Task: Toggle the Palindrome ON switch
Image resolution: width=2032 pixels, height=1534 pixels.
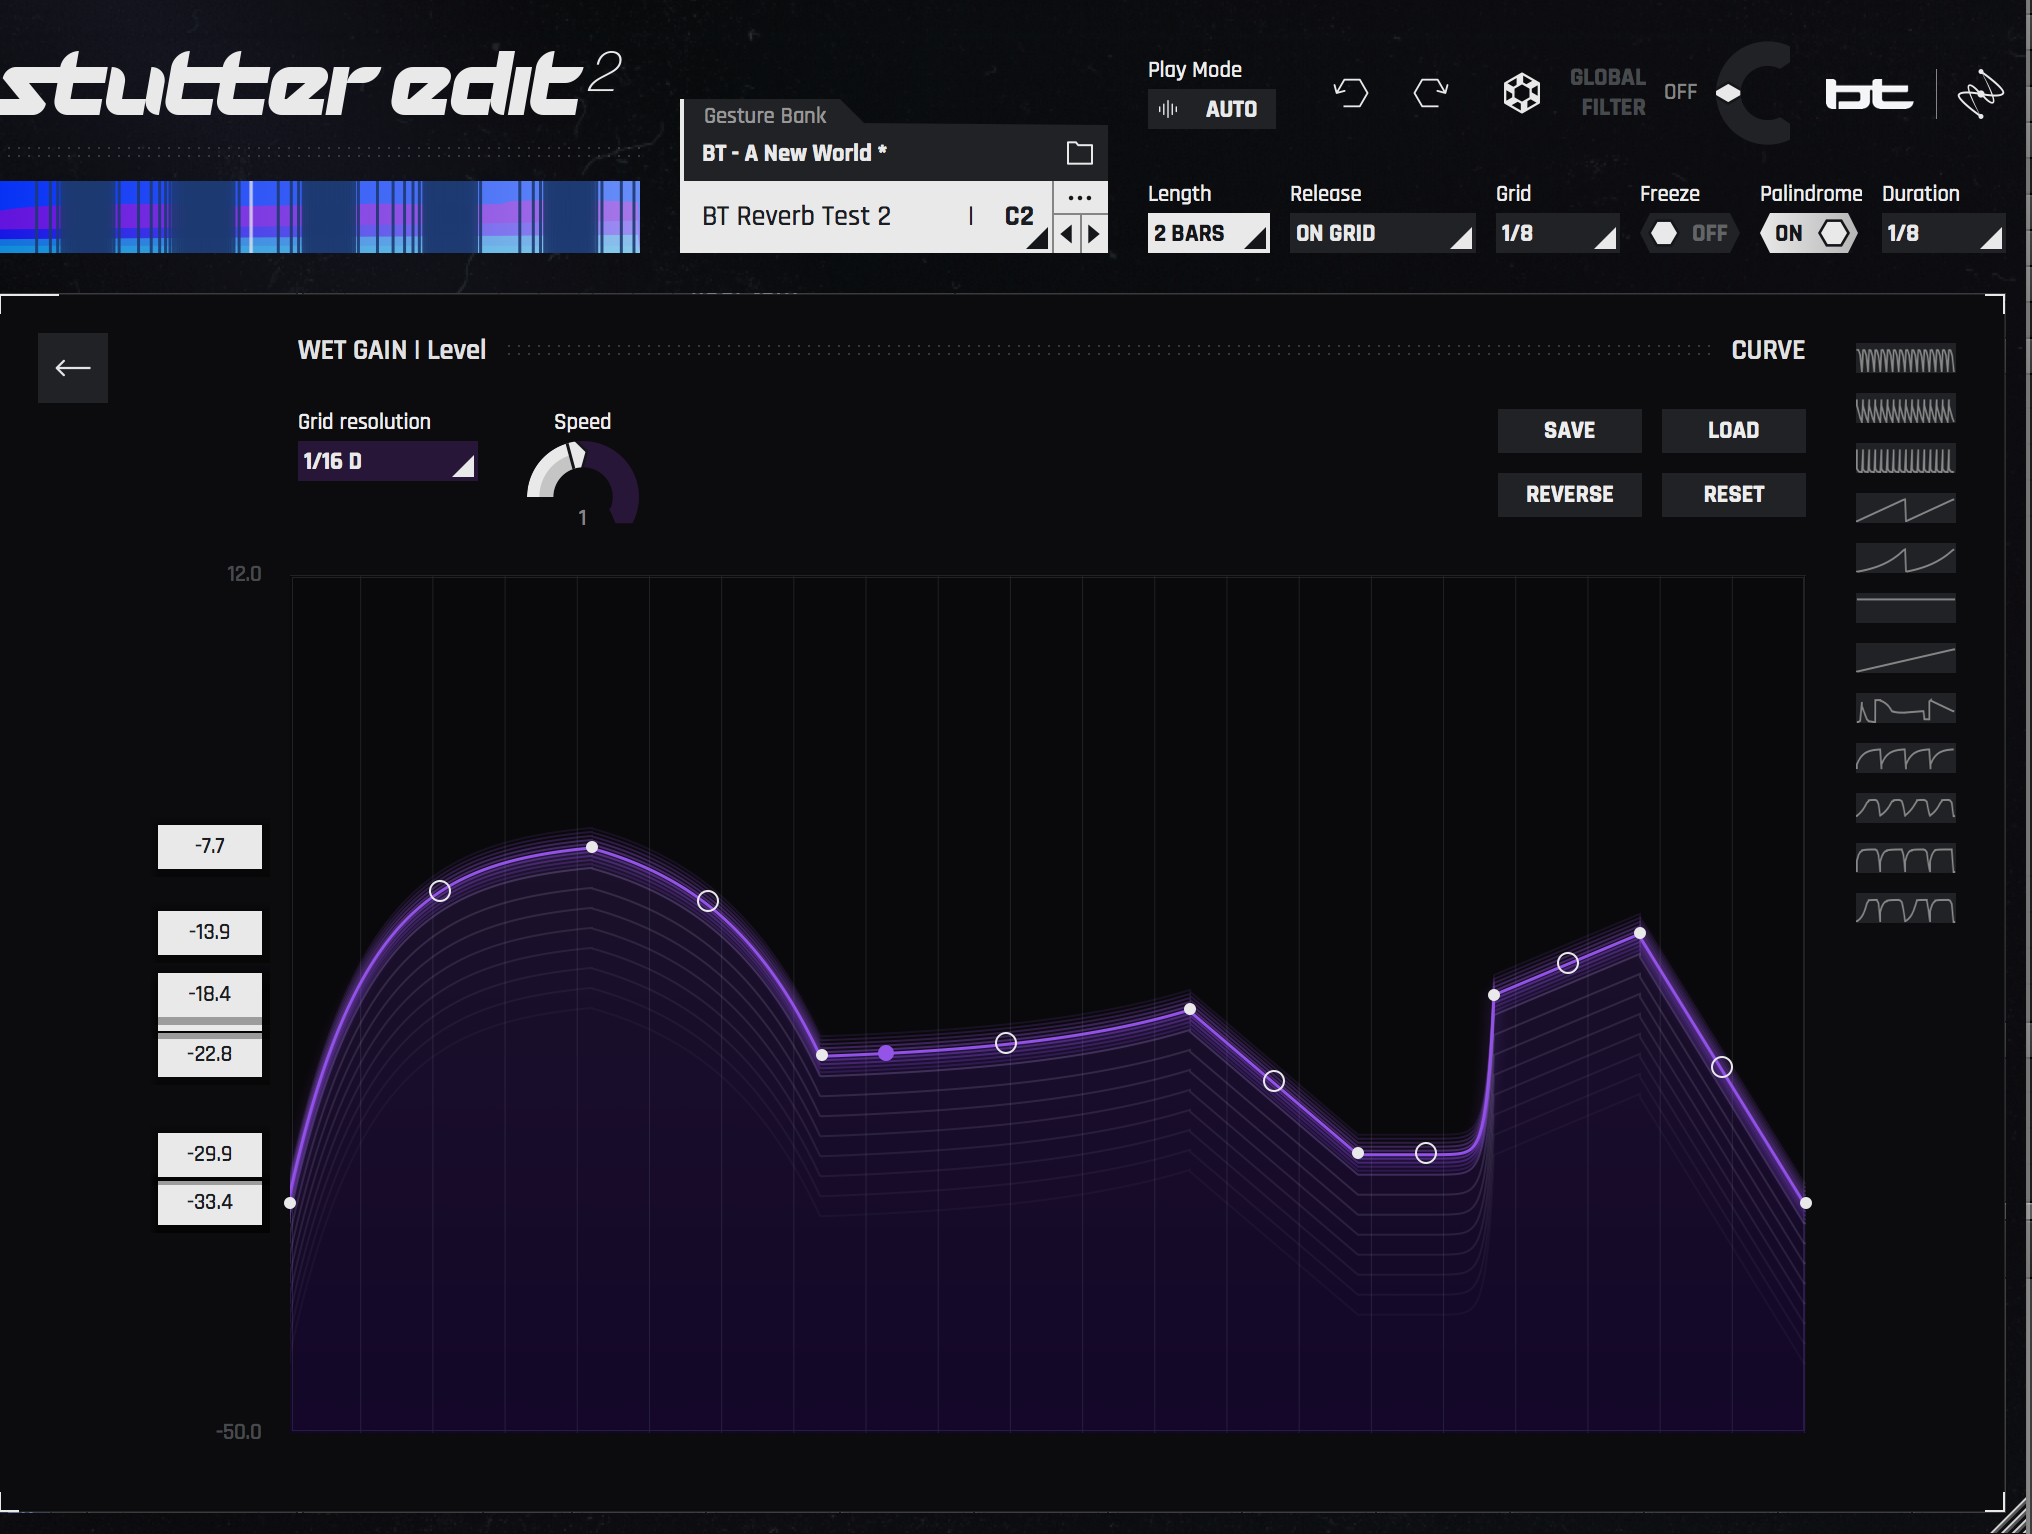Action: pos(1809,233)
